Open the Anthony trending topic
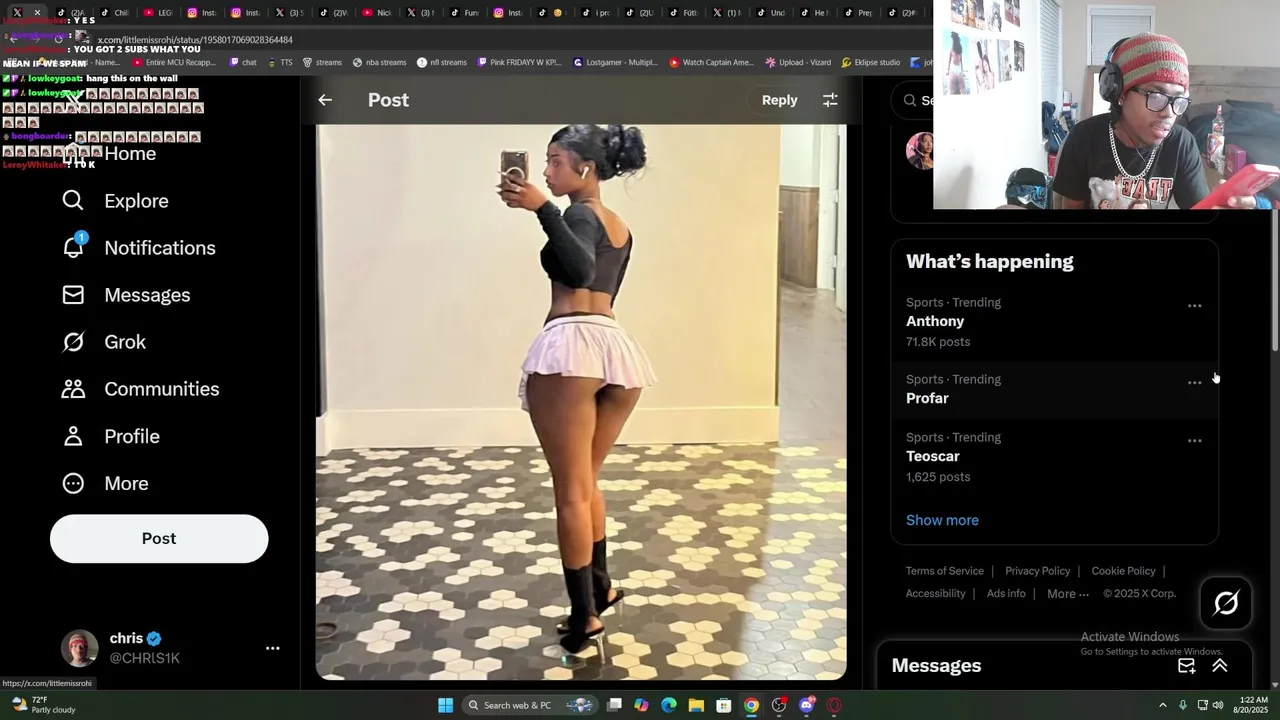This screenshot has width=1280, height=720. [x=1054, y=322]
